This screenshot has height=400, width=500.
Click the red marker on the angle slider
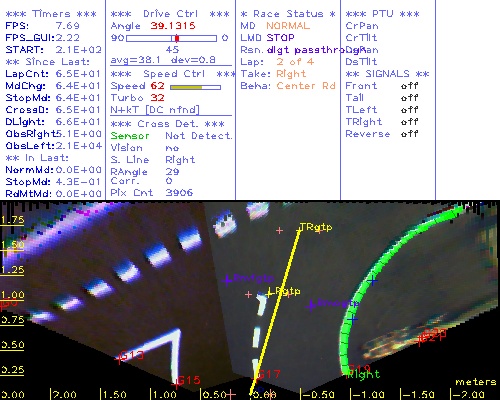coord(177,38)
